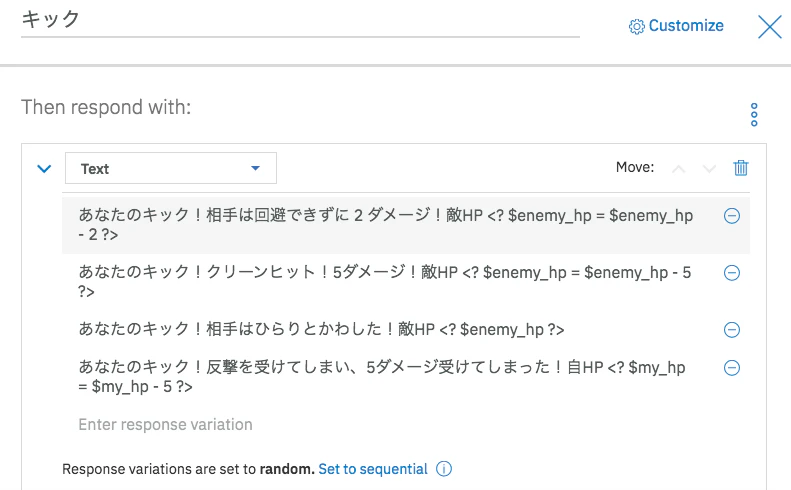791x490 pixels.
Task: Show info about response variation order
Action: 444,469
